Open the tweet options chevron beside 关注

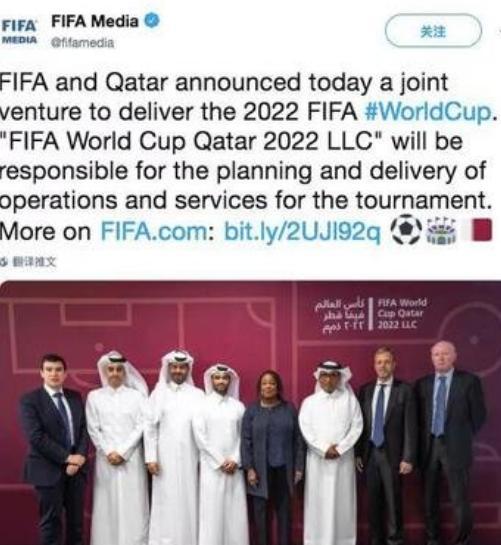[499, 31]
